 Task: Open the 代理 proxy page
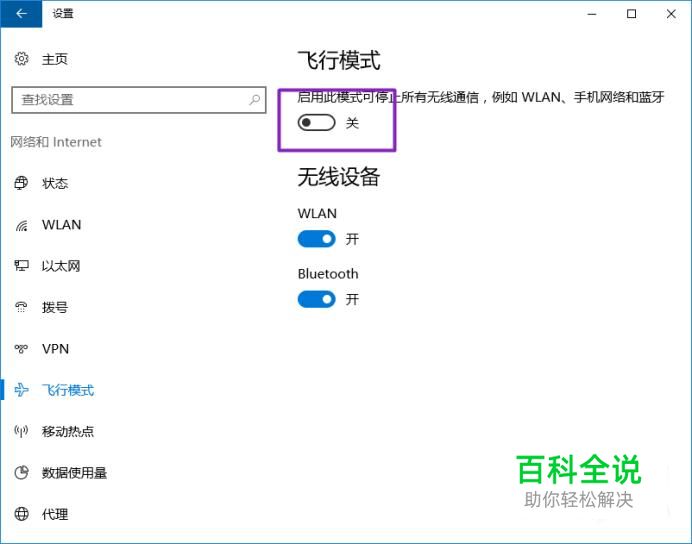(55, 514)
